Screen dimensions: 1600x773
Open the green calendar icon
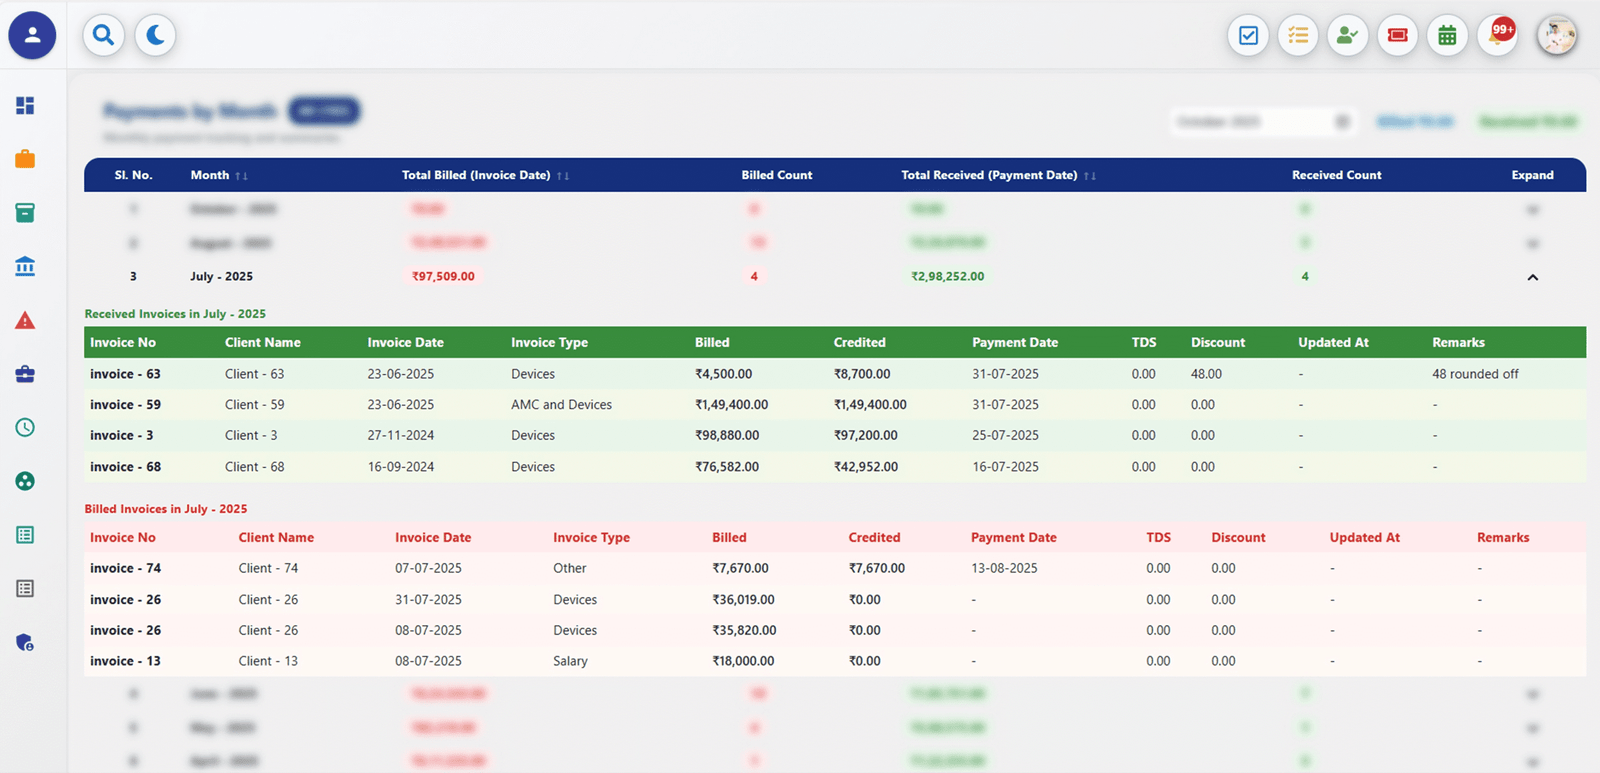pos(1447,36)
